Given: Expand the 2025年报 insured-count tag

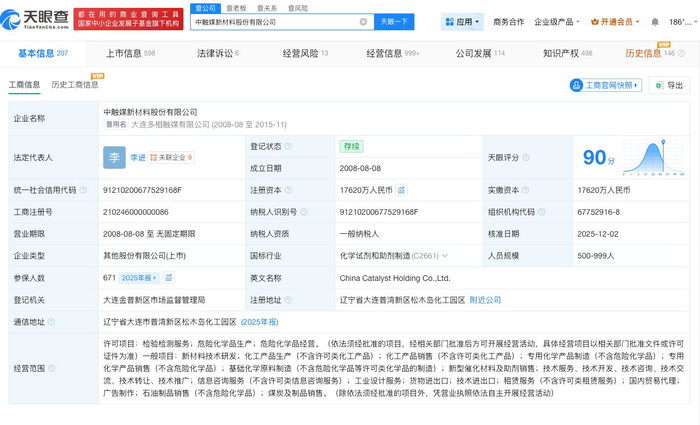Looking at the screenshot, I should [139, 278].
